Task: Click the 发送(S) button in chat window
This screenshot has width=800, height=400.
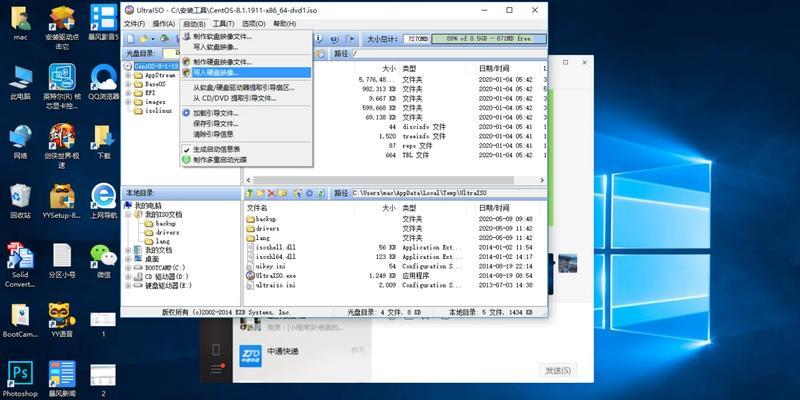Action: click(x=558, y=370)
